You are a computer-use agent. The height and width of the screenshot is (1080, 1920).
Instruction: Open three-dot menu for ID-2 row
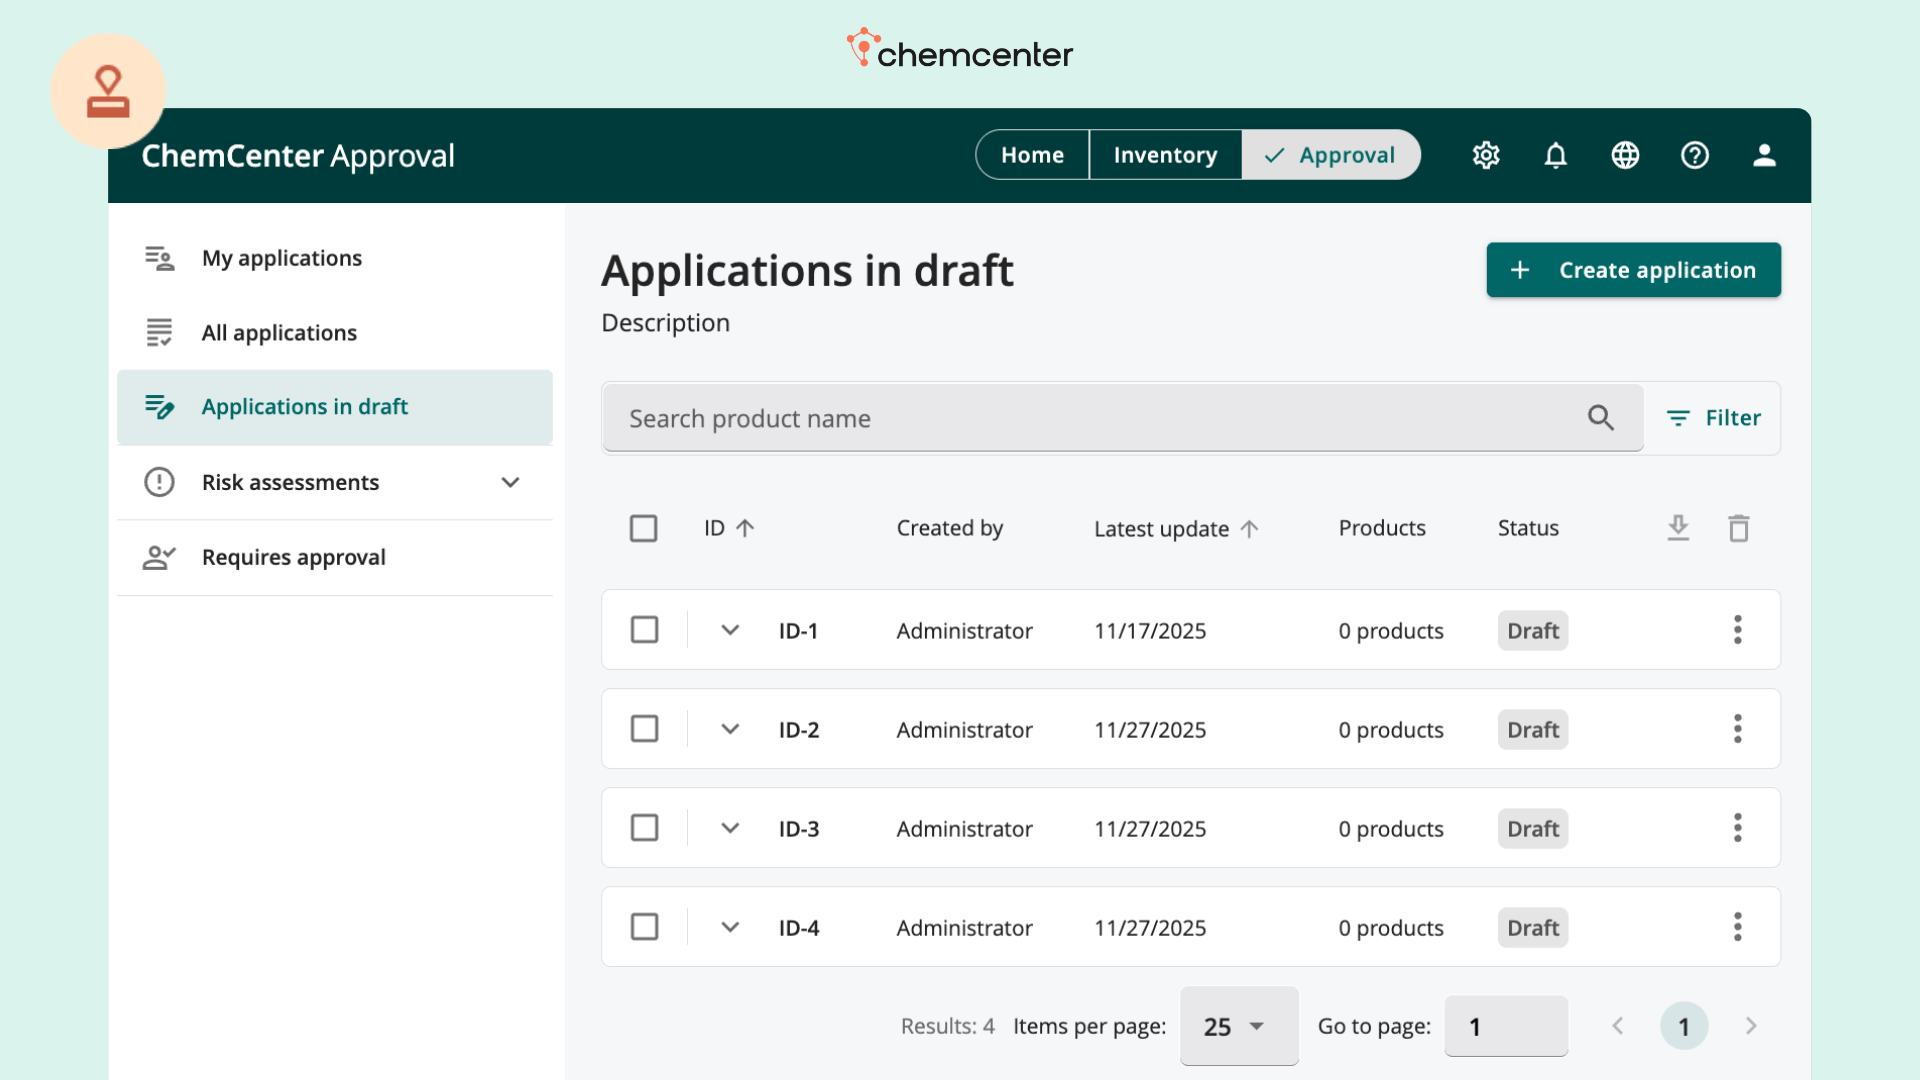pos(1738,729)
